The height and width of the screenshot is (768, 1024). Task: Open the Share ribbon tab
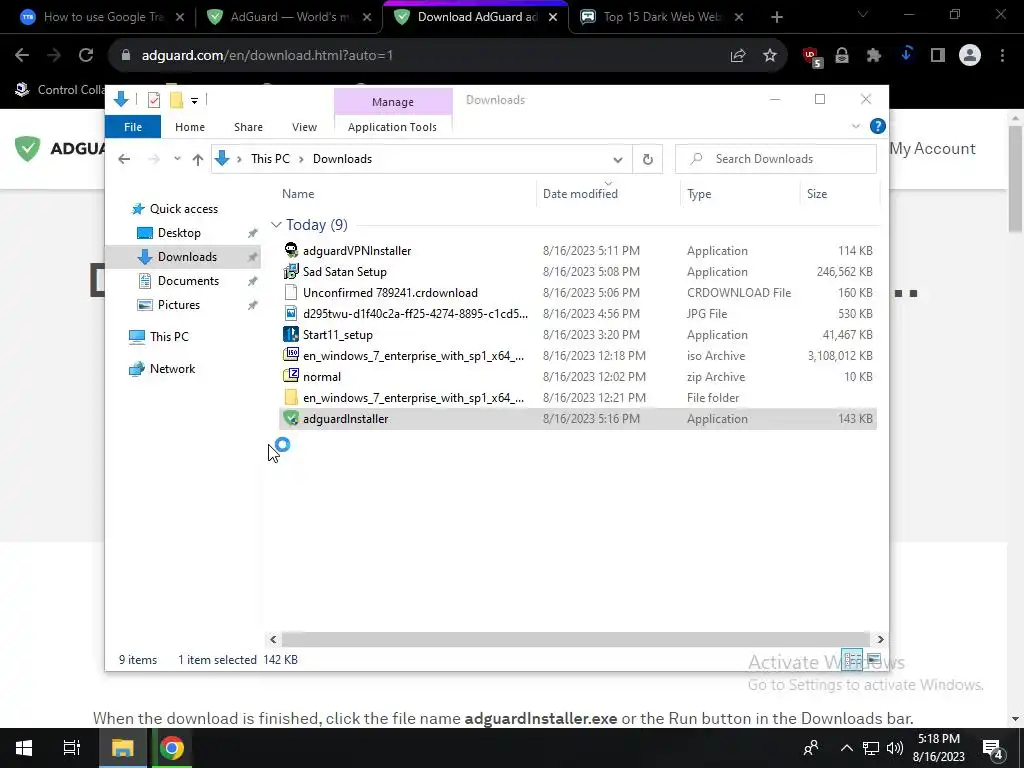[248, 127]
